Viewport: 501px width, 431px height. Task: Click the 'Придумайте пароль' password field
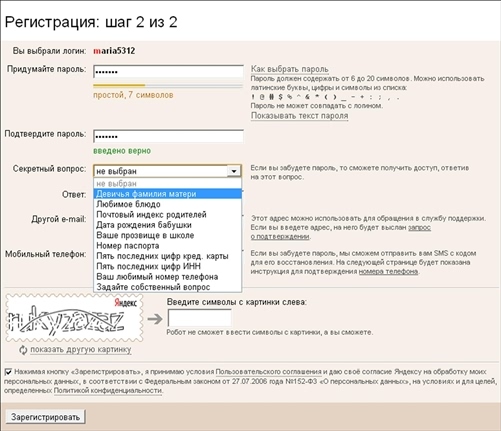pyautogui.click(x=168, y=72)
